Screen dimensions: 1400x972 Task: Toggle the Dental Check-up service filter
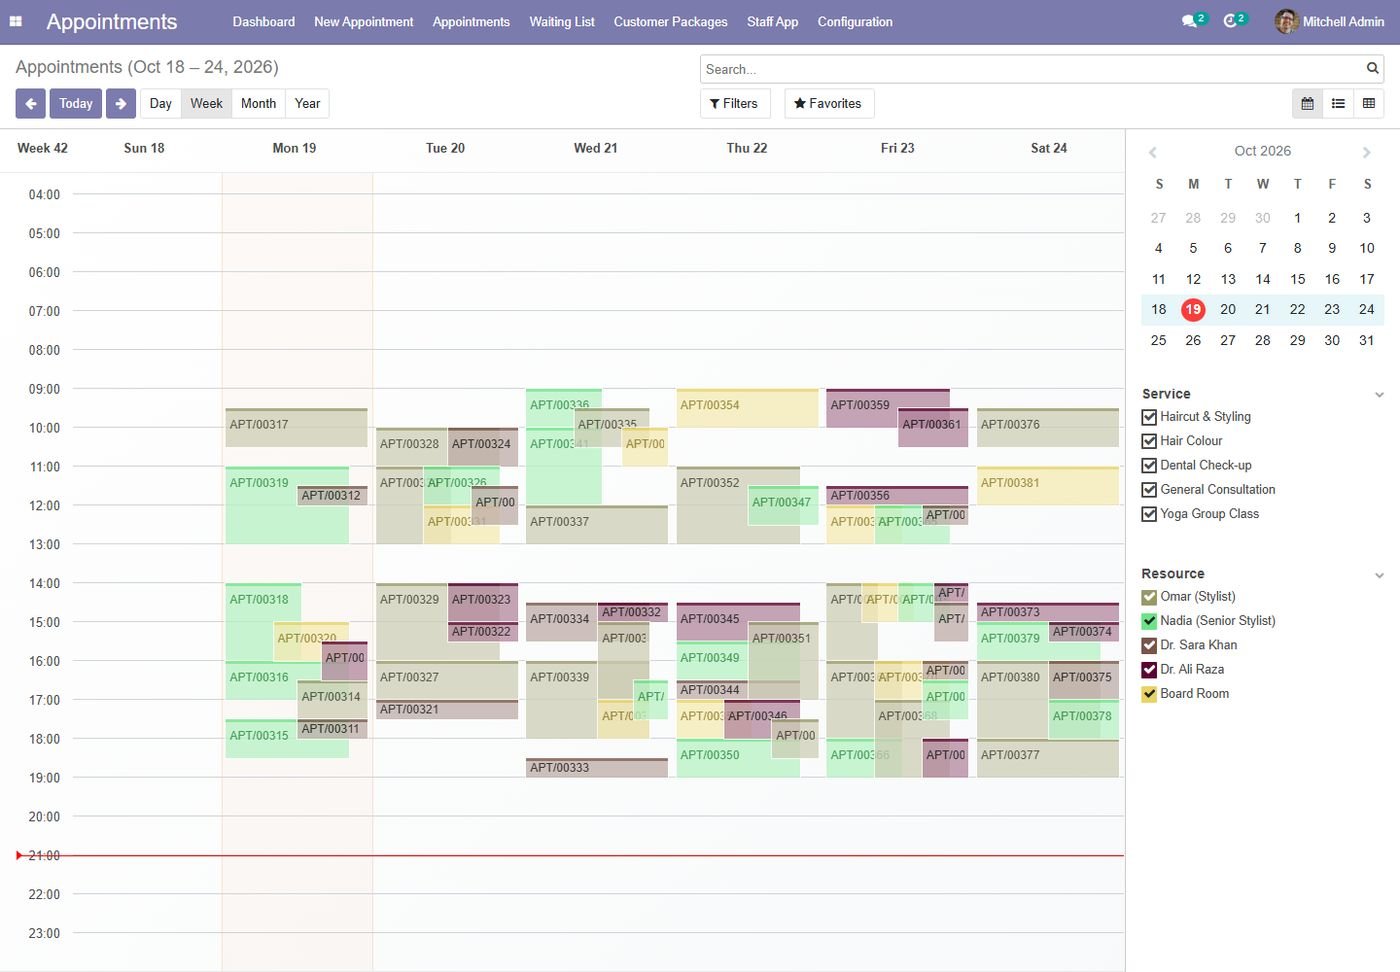(x=1149, y=466)
